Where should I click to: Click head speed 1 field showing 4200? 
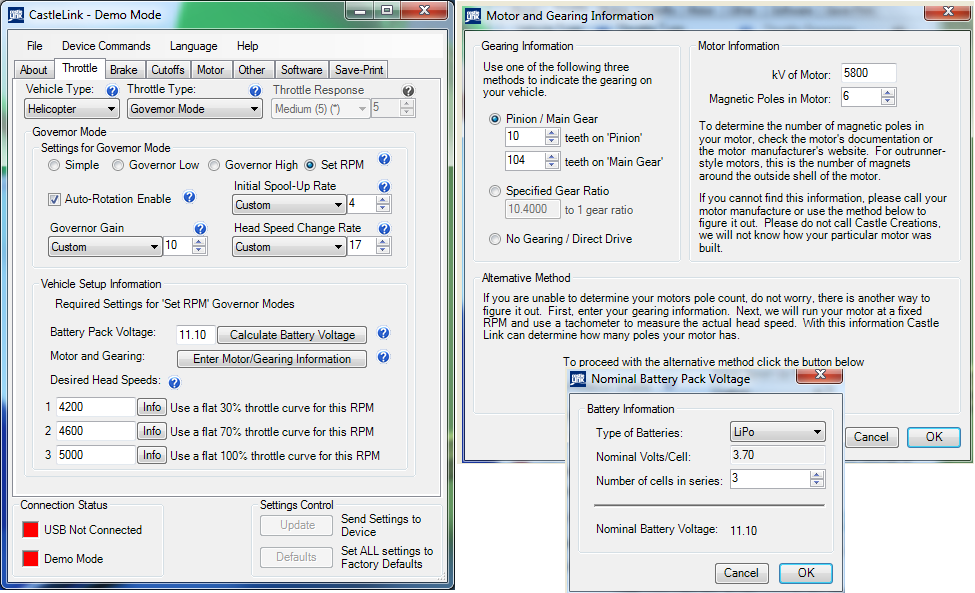point(96,407)
